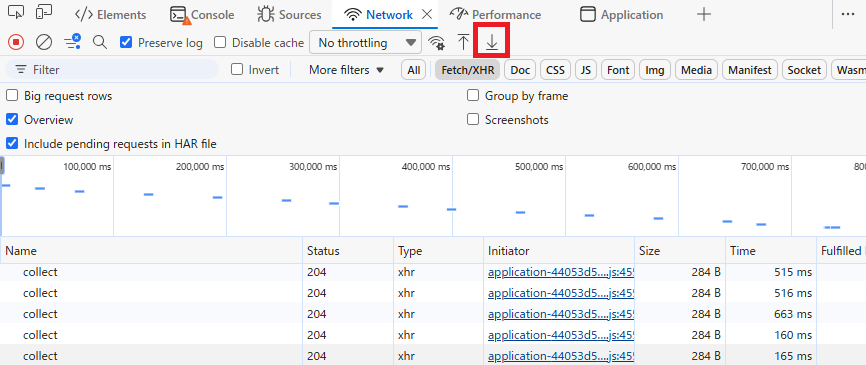The height and width of the screenshot is (365, 866).
Task: Click the 500,000 ms overview timeline marker
Action: tap(538, 166)
